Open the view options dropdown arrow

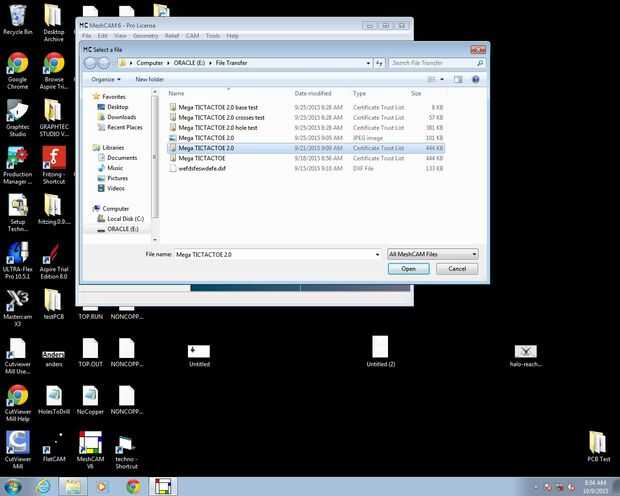(x=442, y=80)
